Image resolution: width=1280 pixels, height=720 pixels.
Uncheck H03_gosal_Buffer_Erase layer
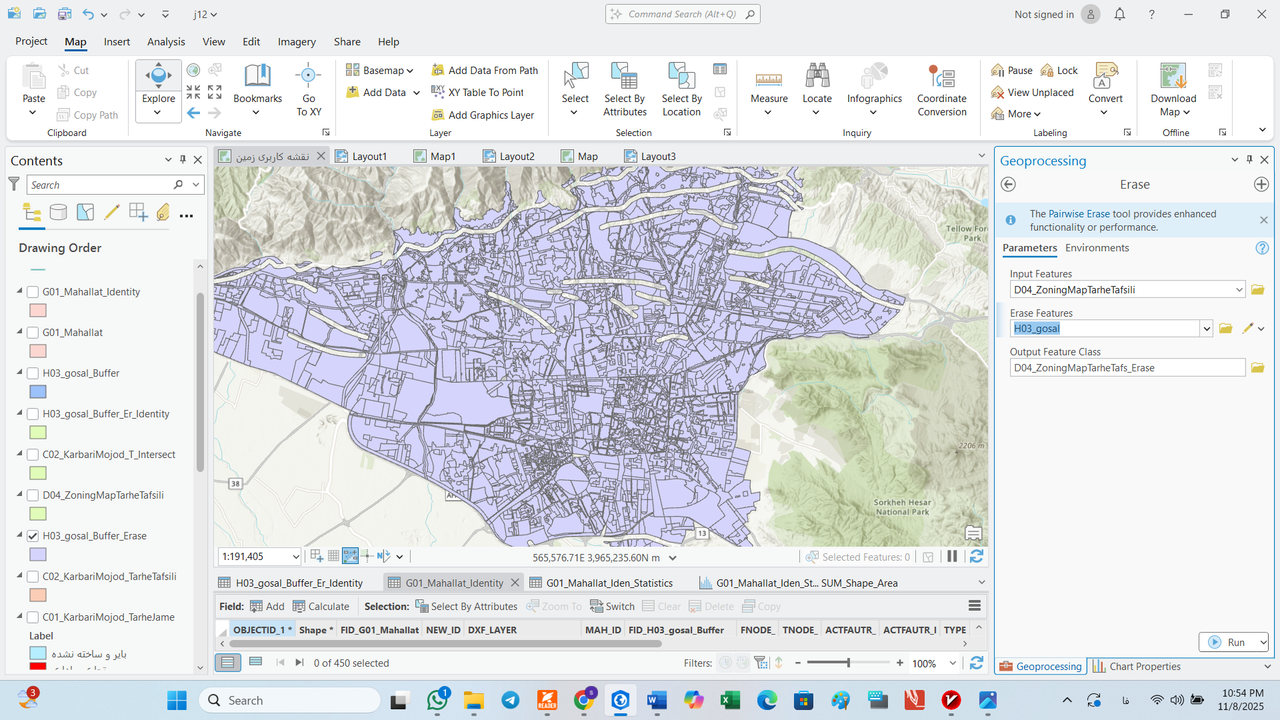(33, 536)
